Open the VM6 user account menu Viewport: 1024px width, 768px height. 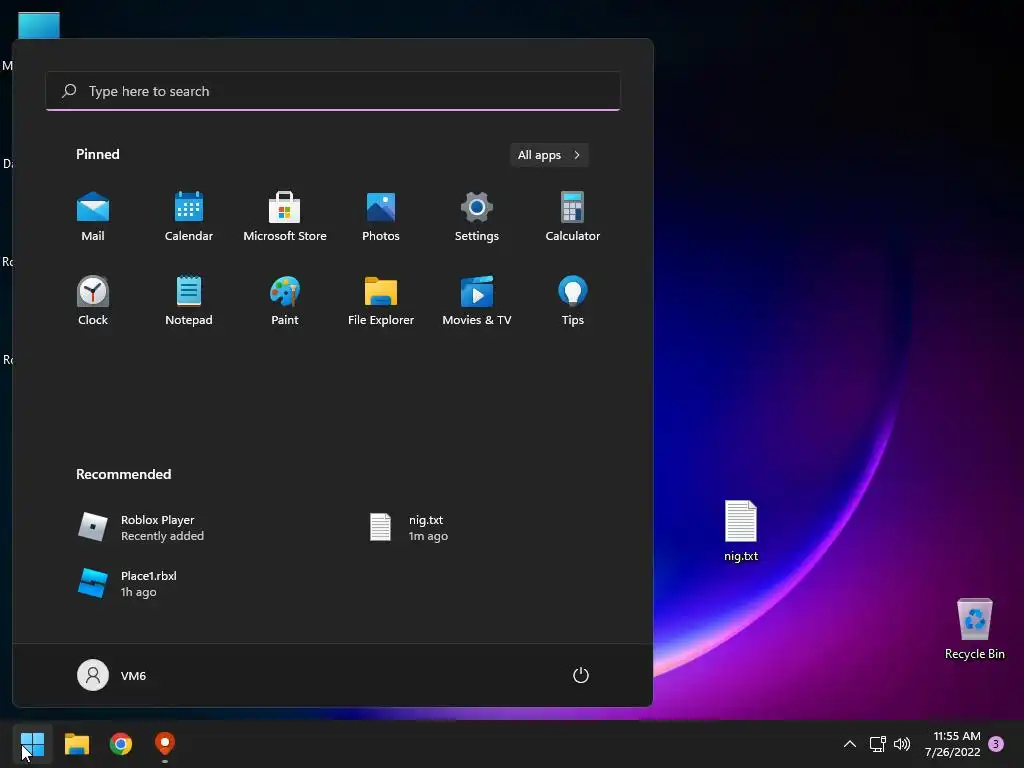coord(112,675)
